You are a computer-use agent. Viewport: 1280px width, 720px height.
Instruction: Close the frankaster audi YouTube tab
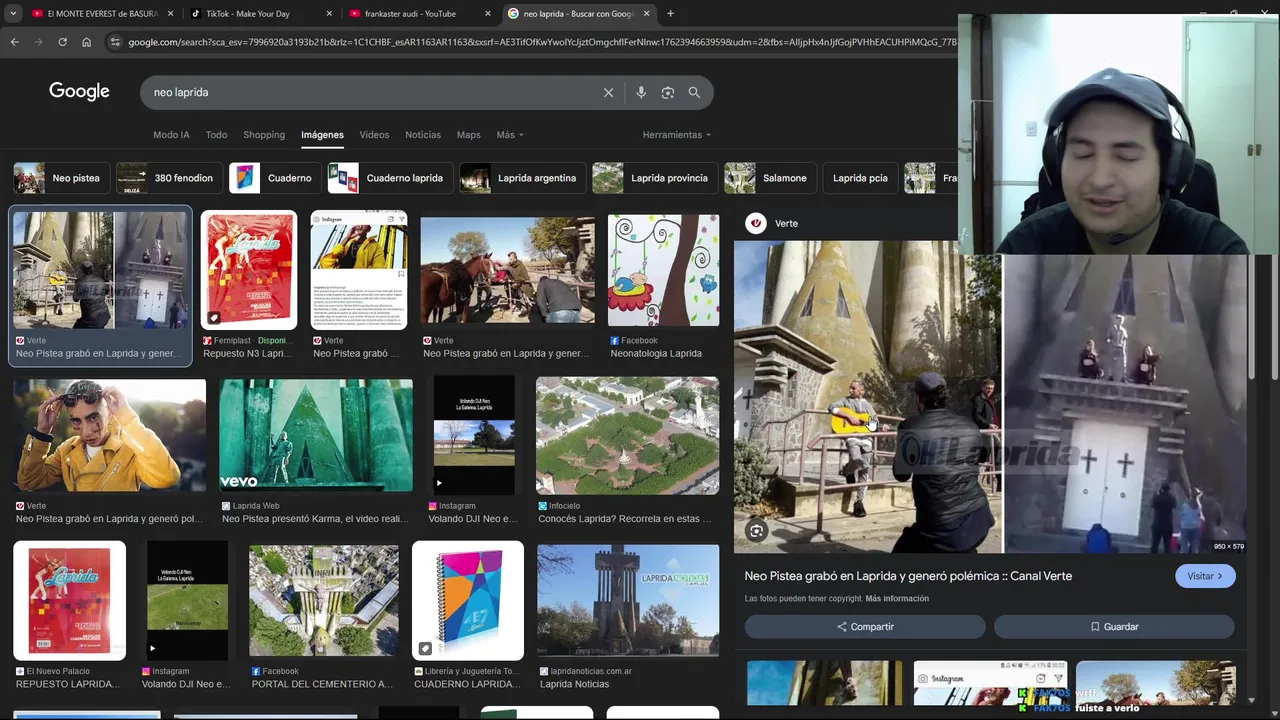[488, 14]
